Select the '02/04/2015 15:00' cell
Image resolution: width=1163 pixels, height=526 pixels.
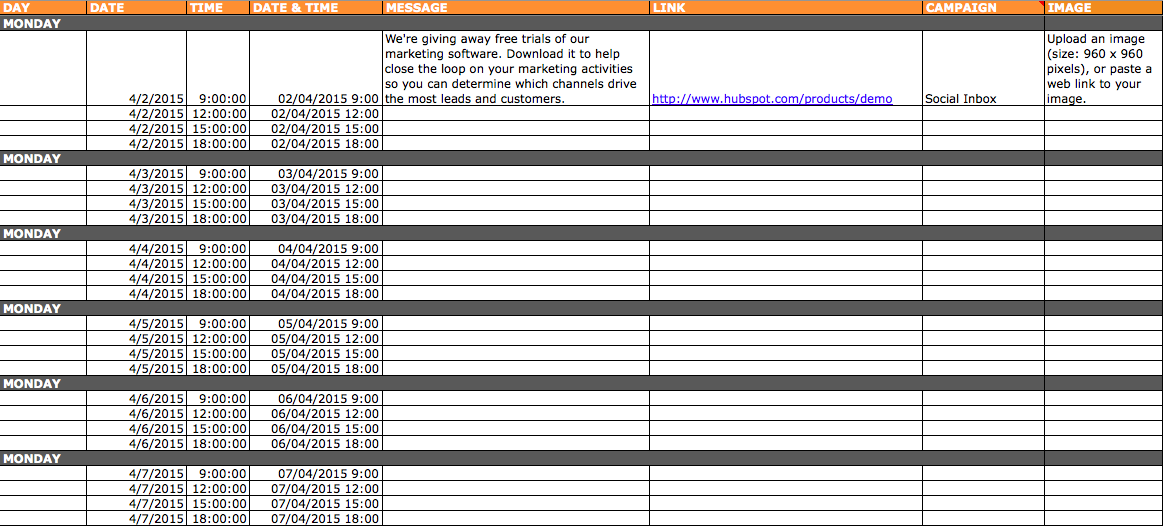click(316, 128)
